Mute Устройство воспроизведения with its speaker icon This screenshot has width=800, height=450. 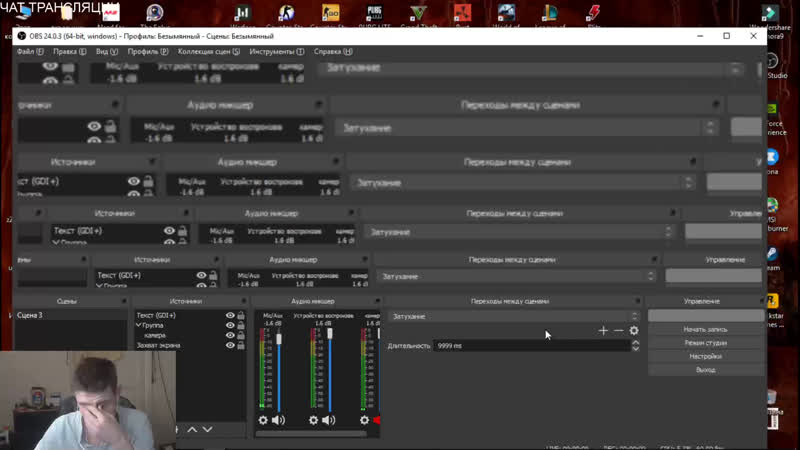(x=328, y=420)
